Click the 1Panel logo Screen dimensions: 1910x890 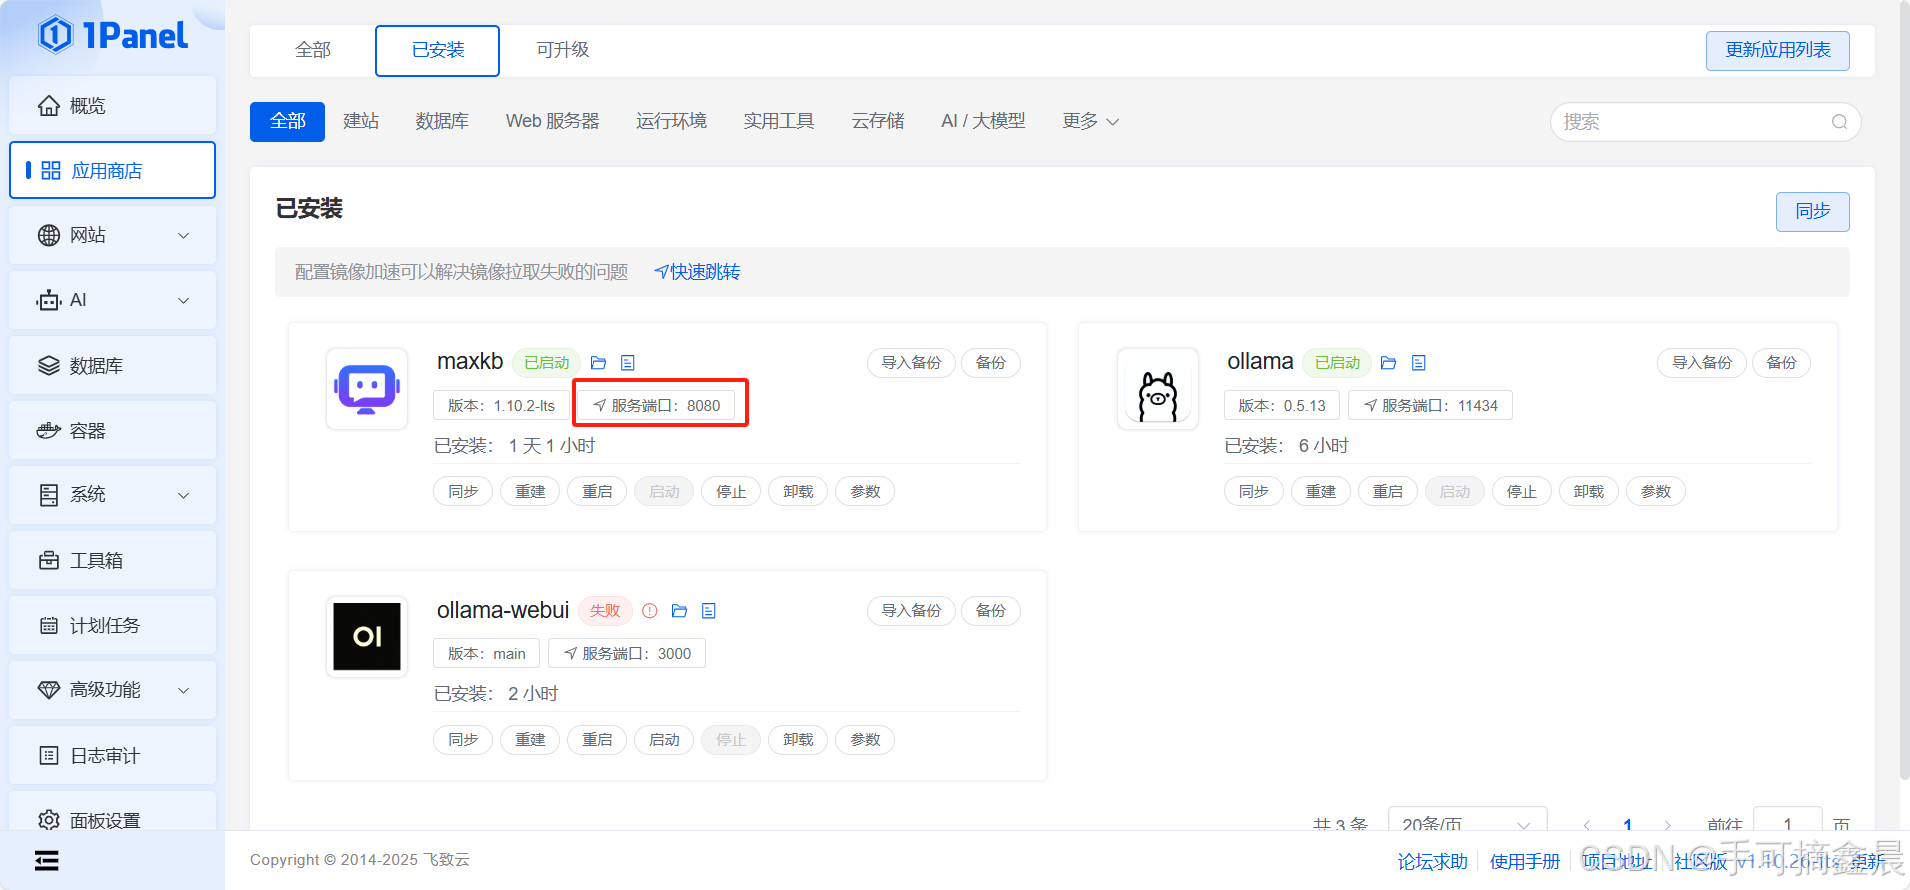[x=113, y=36]
